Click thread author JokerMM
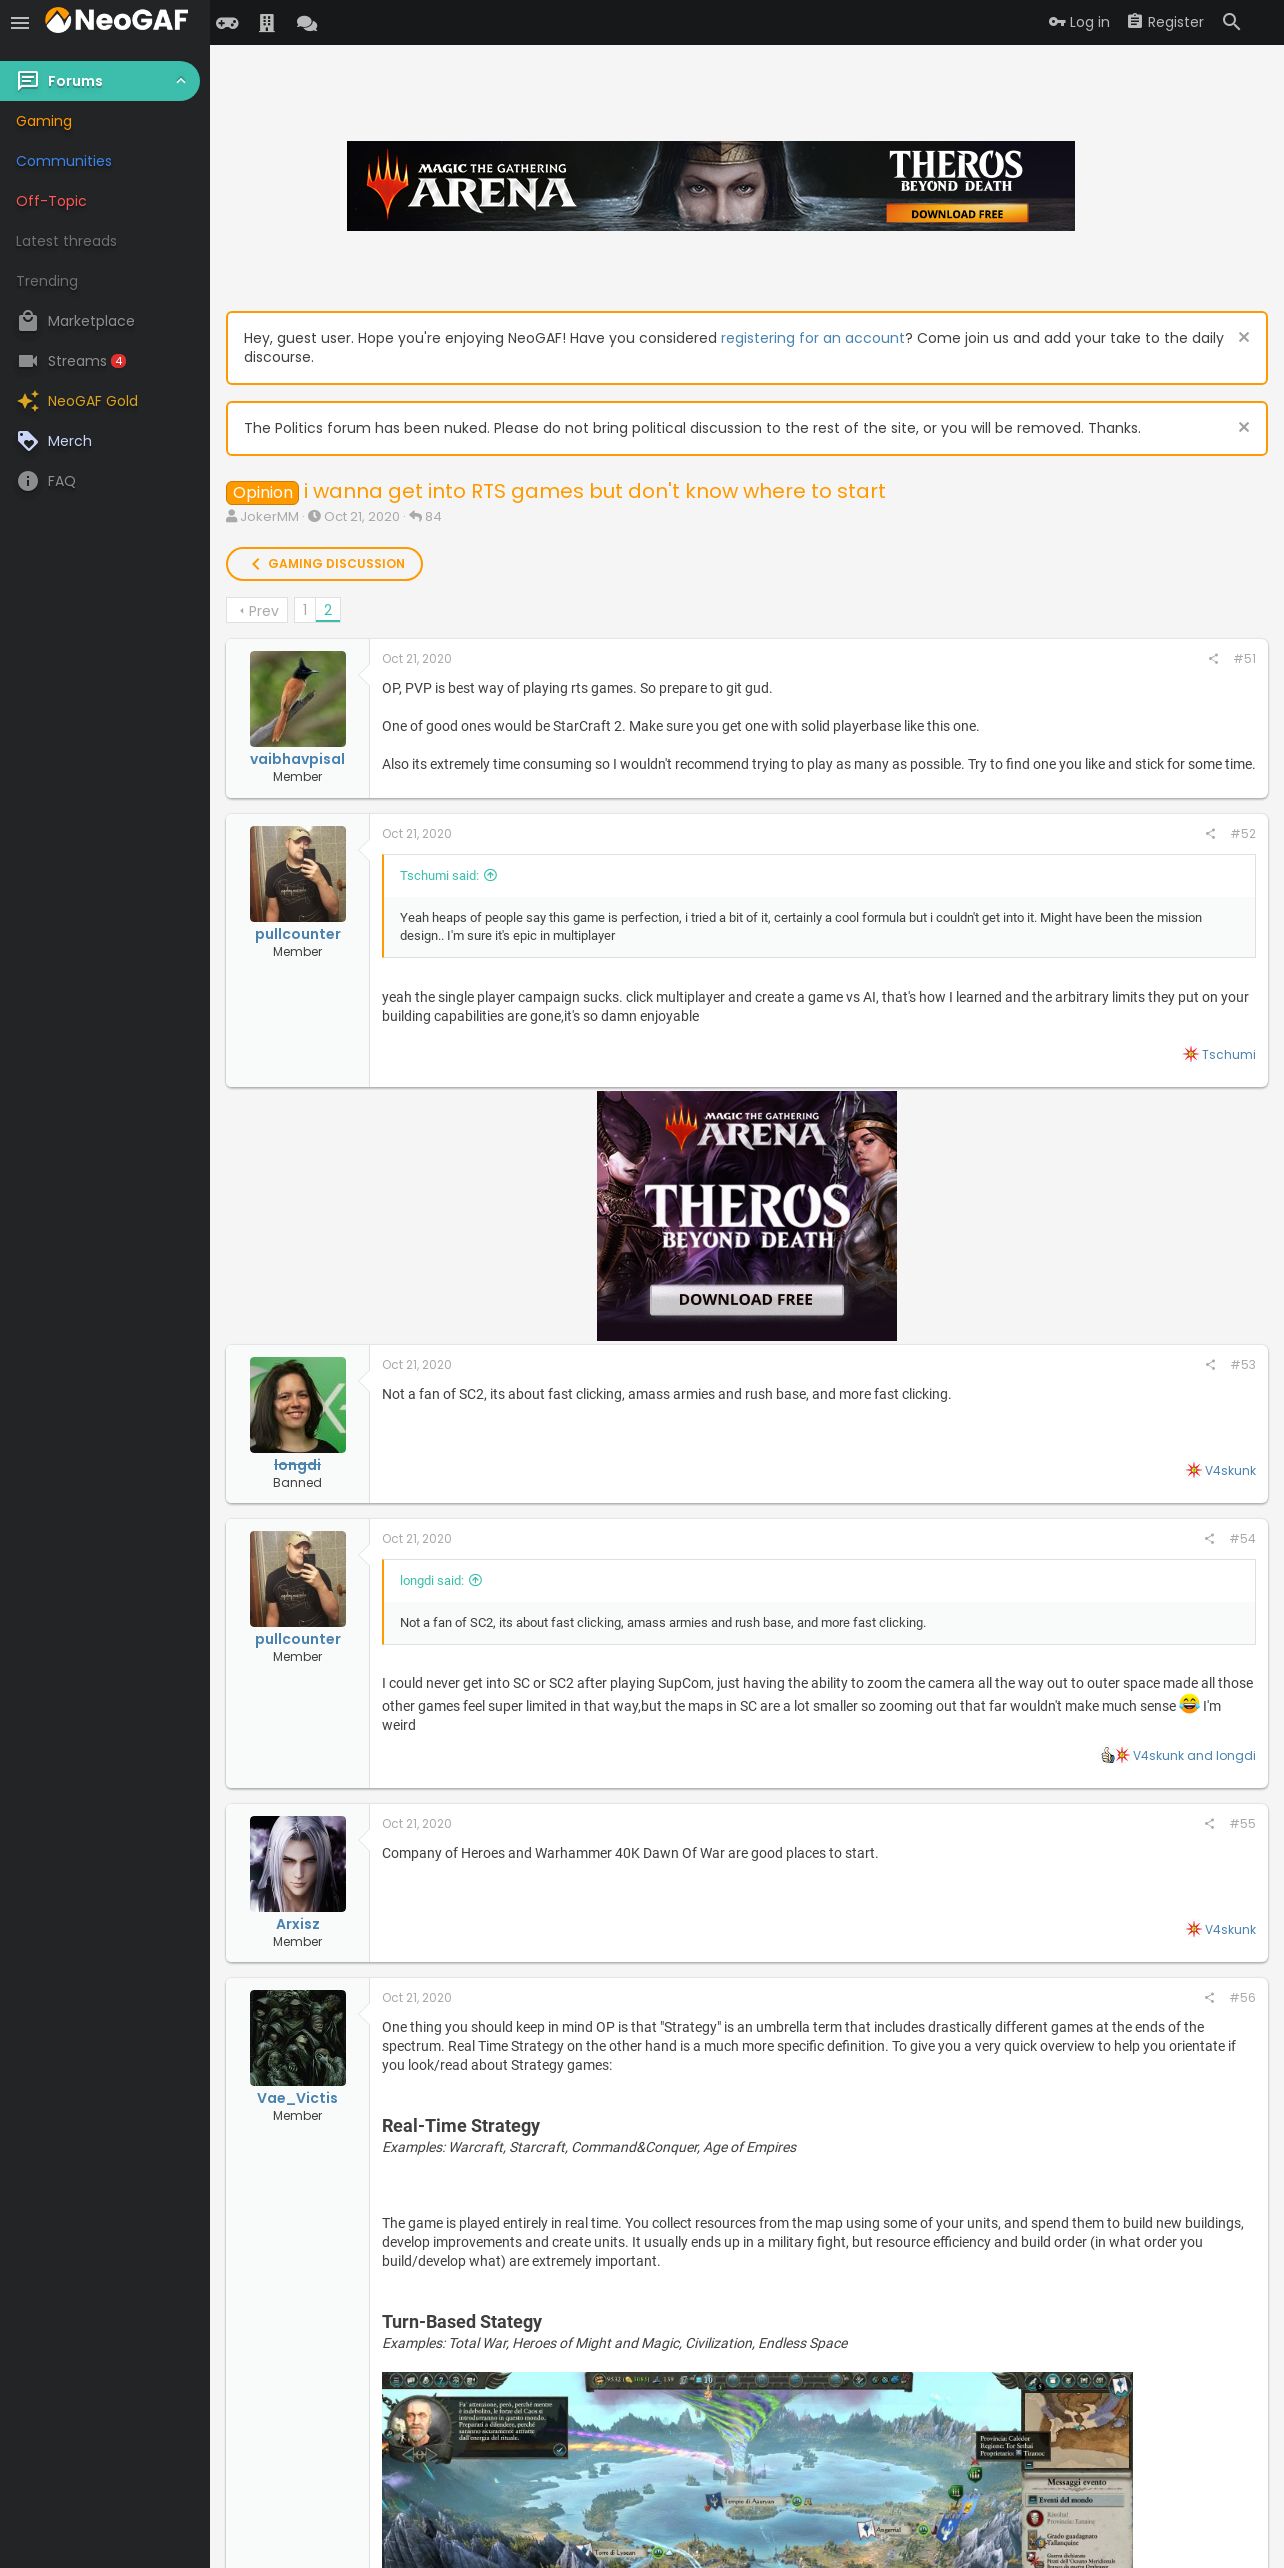Viewport: 1284px width, 2568px height. [x=269, y=517]
